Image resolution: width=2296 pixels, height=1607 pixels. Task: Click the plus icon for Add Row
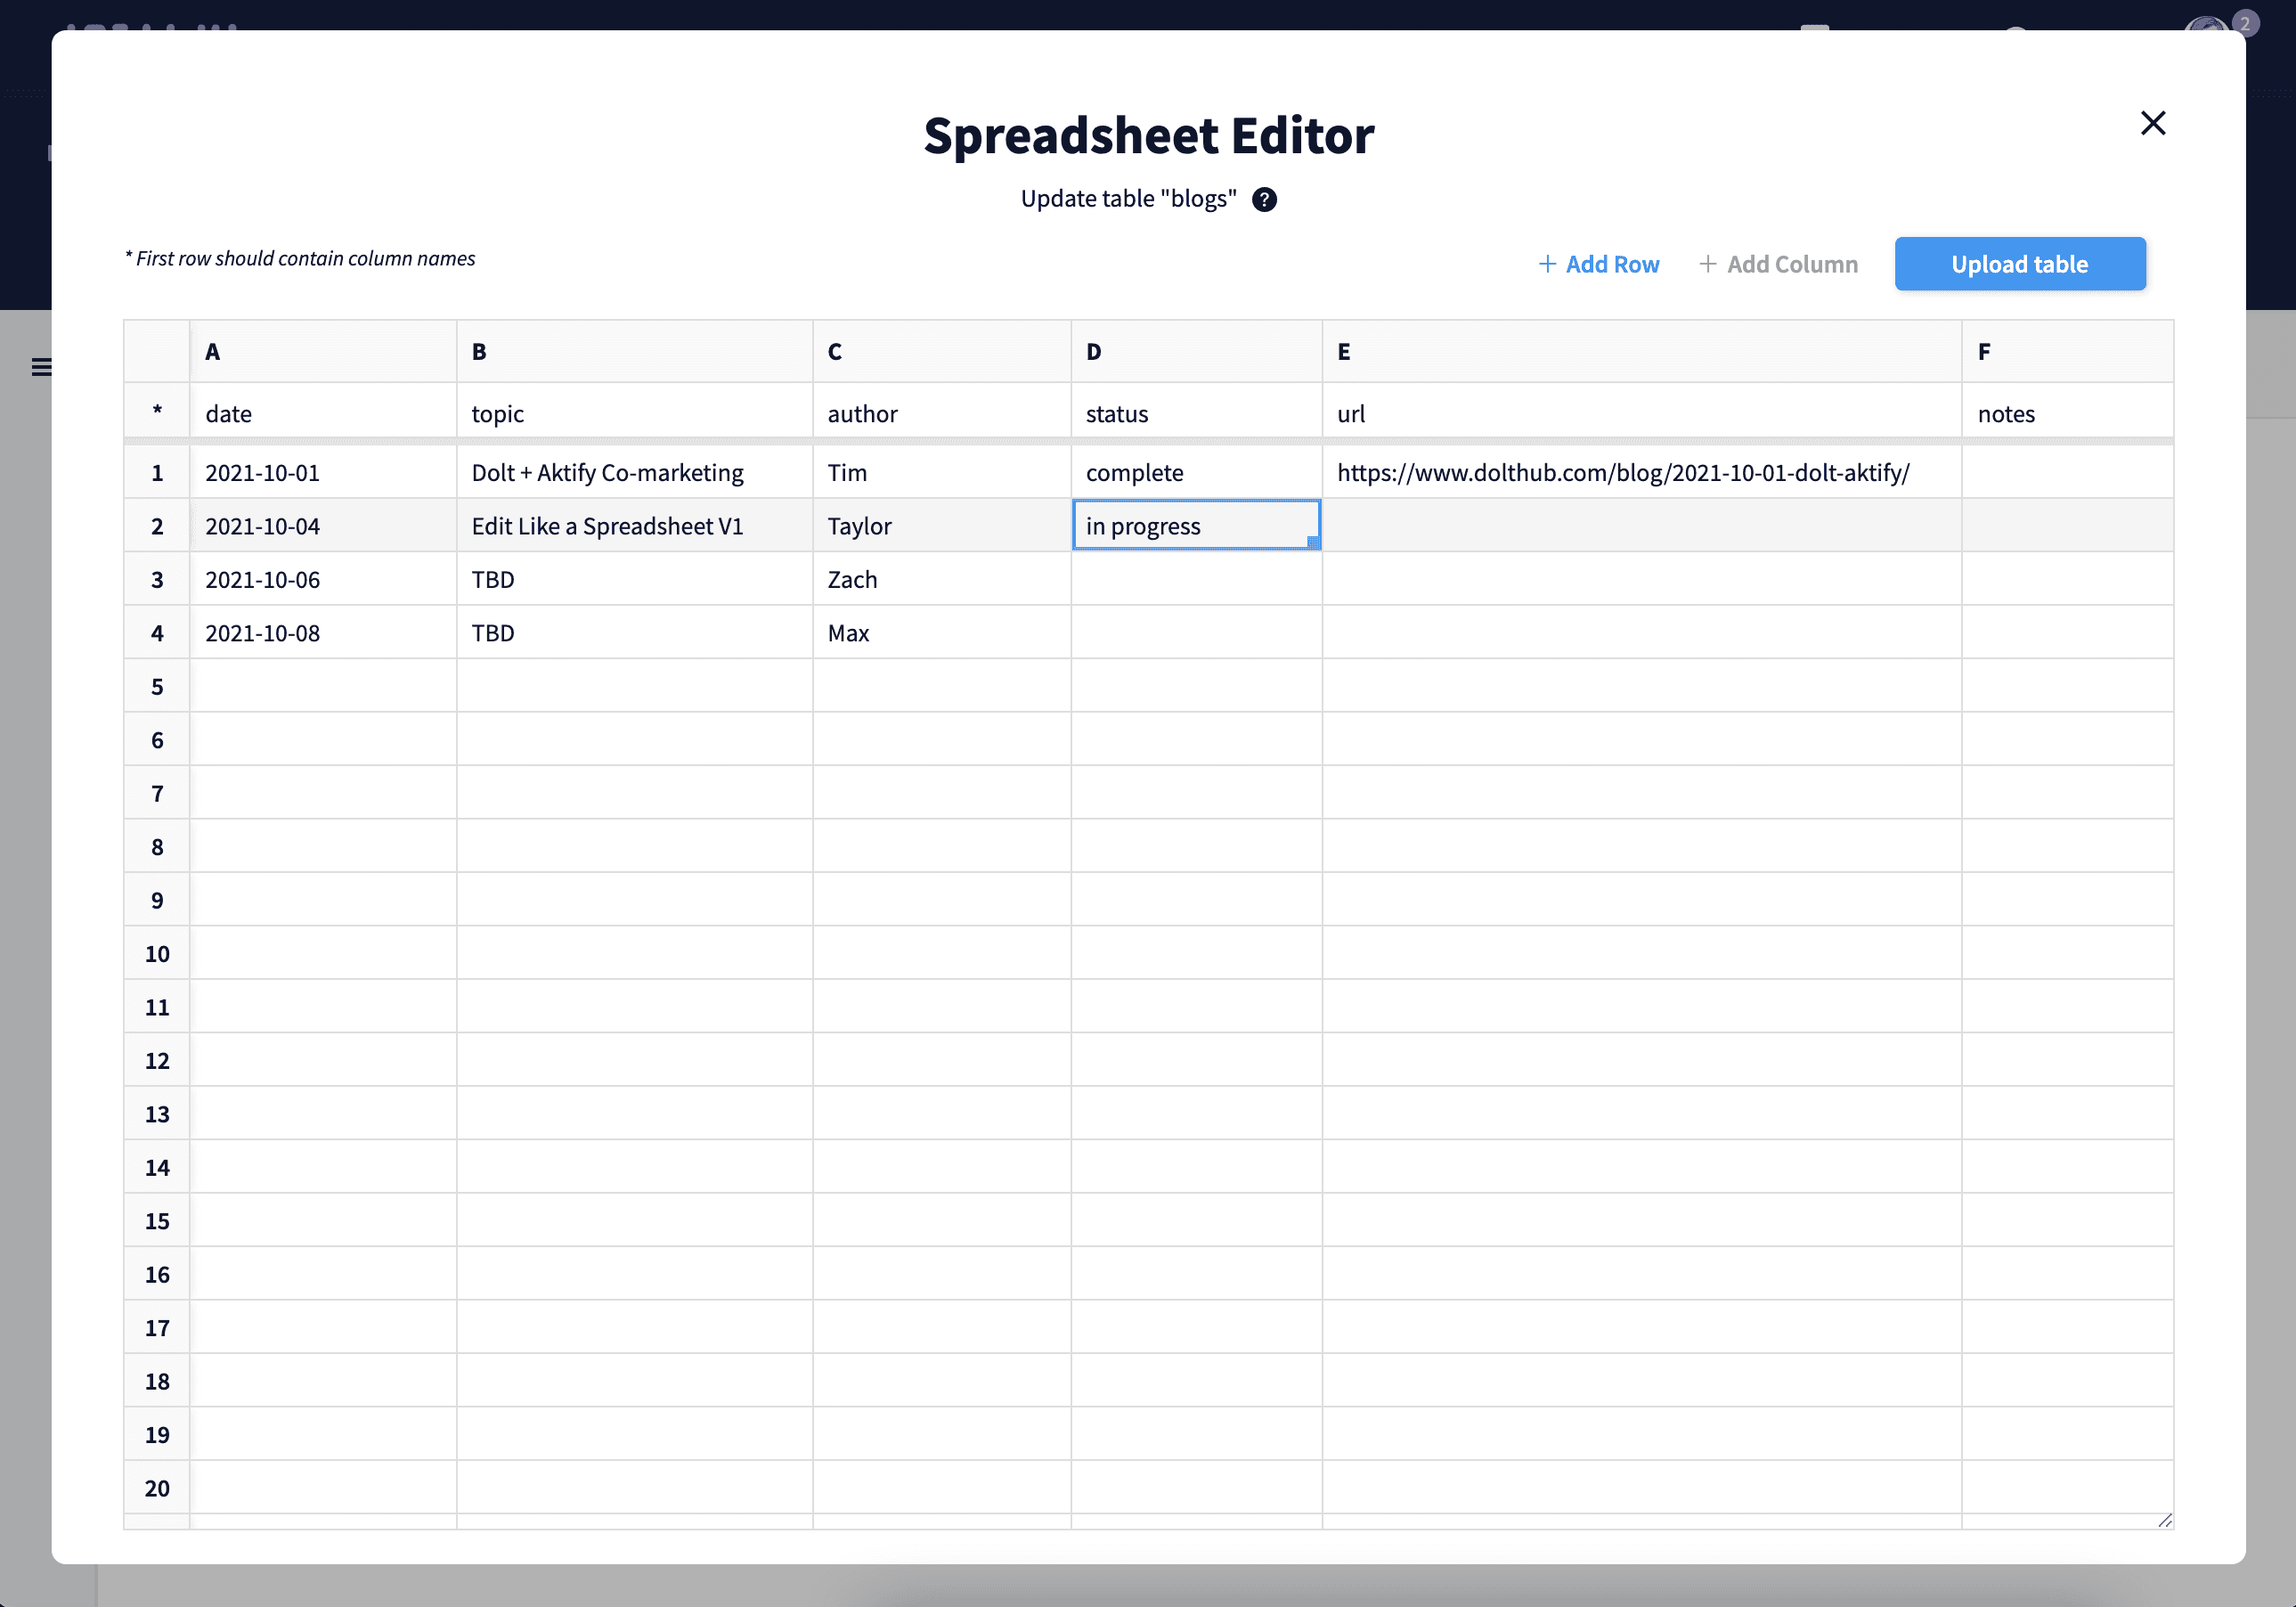(x=1547, y=264)
